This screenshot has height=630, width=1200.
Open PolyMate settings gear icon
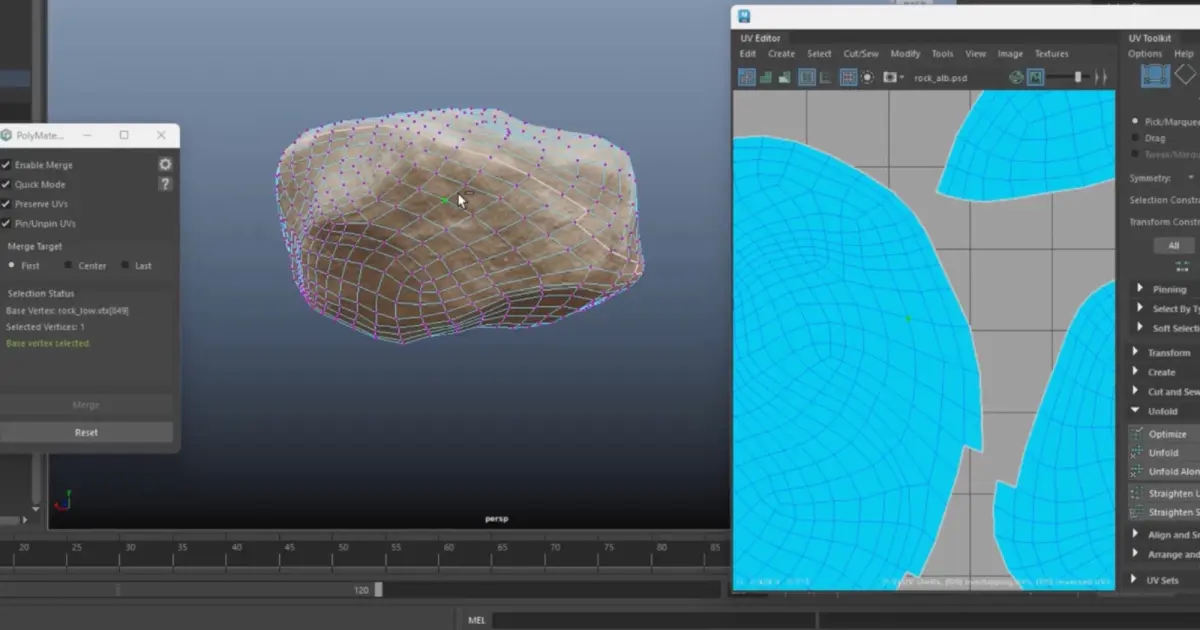165,164
